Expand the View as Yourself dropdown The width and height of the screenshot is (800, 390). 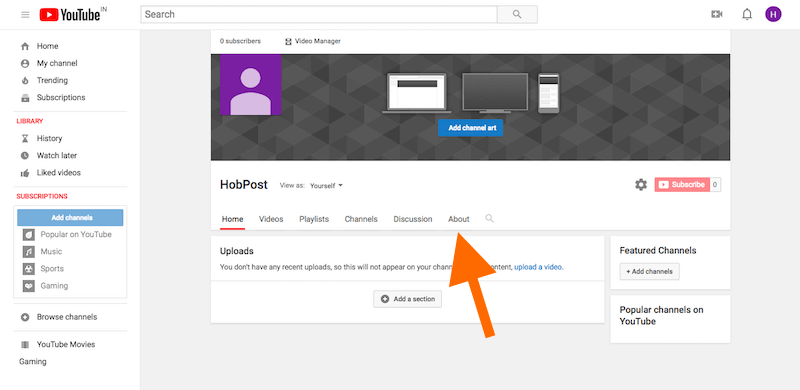pyautogui.click(x=327, y=186)
